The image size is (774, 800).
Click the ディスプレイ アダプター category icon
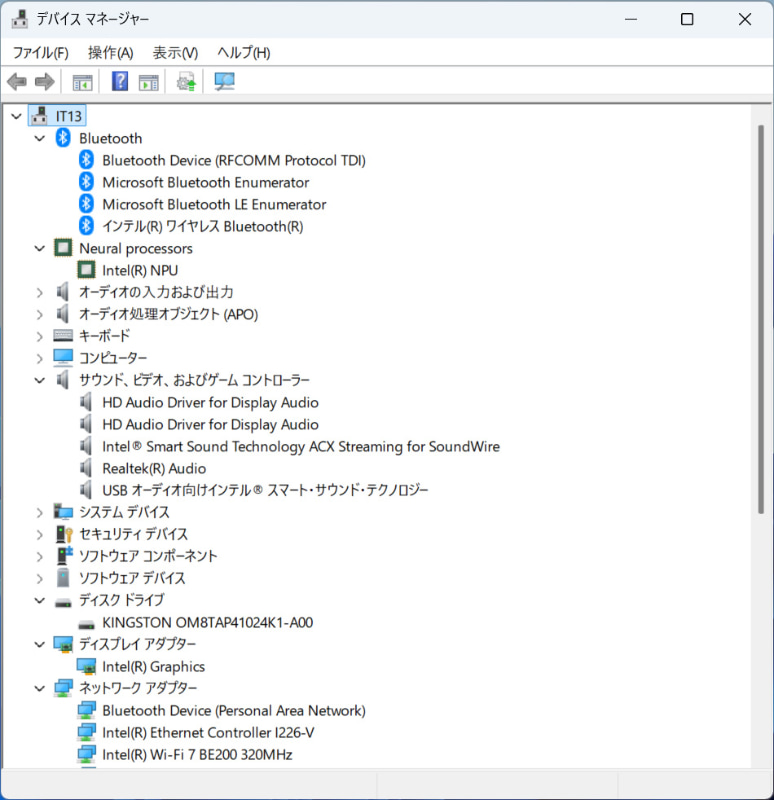click(63, 644)
